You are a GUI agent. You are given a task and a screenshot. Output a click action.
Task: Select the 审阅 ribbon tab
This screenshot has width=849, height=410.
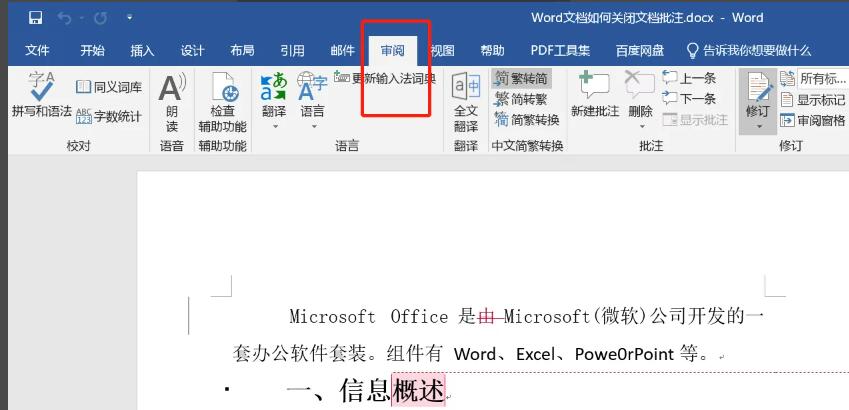tap(393, 51)
